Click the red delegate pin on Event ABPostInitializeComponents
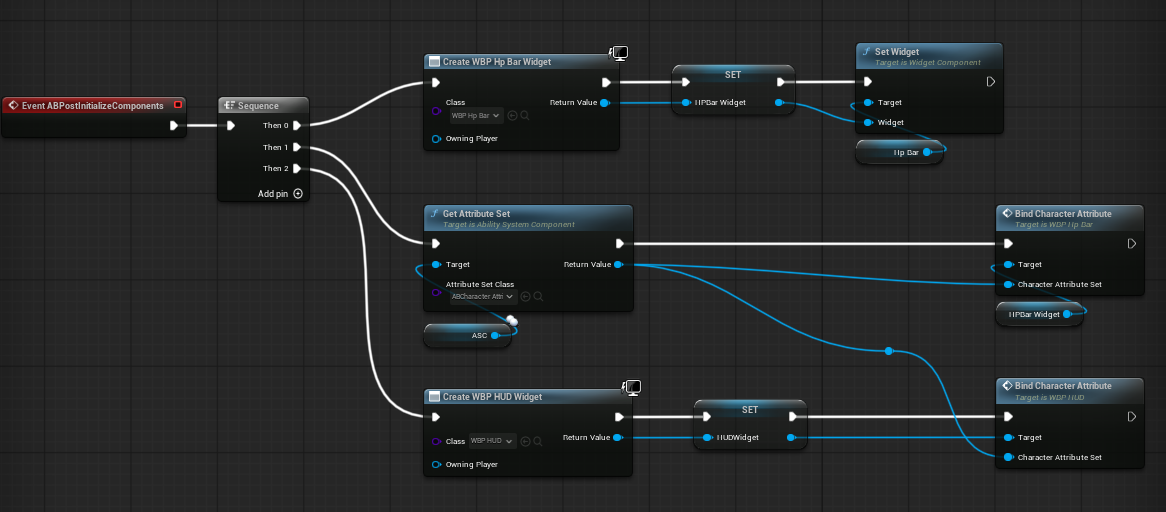The image size is (1166, 512). pyautogui.click(x=178, y=105)
